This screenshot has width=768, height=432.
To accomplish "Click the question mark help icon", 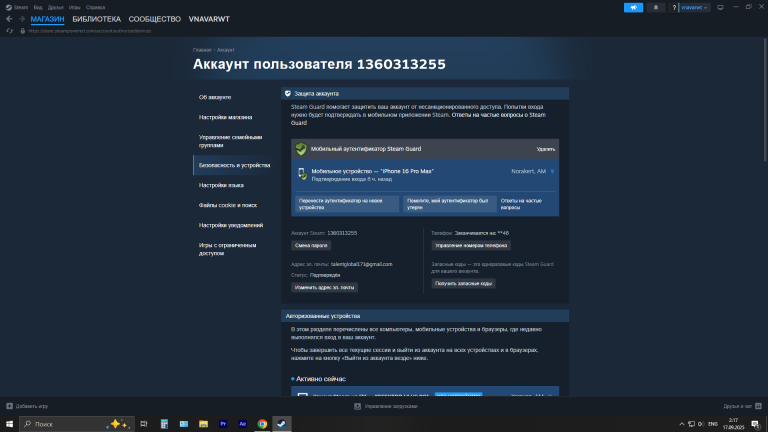I will pos(674,7).
